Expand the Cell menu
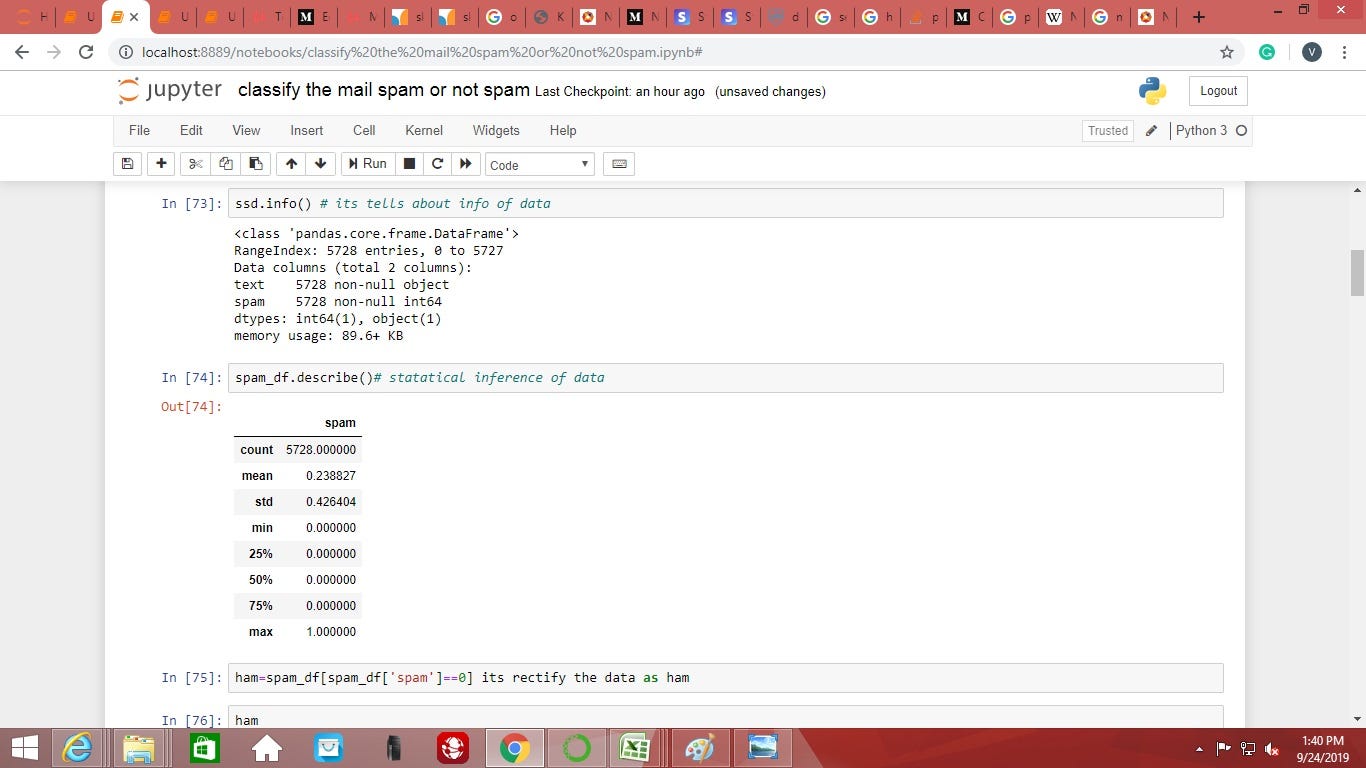 [x=363, y=130]
